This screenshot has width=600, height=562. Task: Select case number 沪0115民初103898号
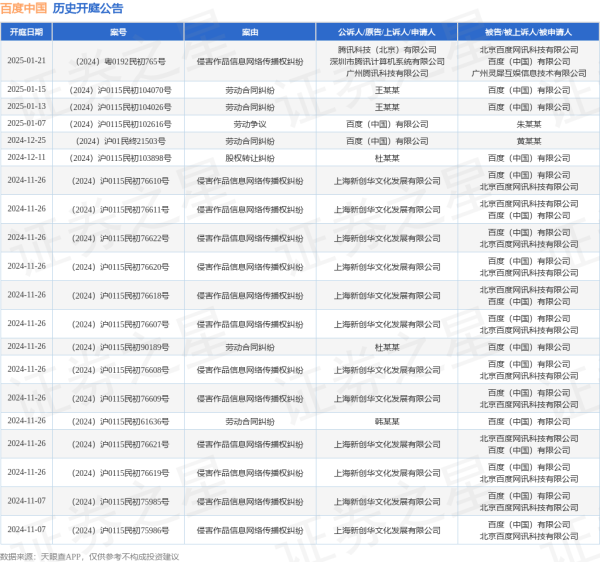pyautogui.click(x=121, y=158)
